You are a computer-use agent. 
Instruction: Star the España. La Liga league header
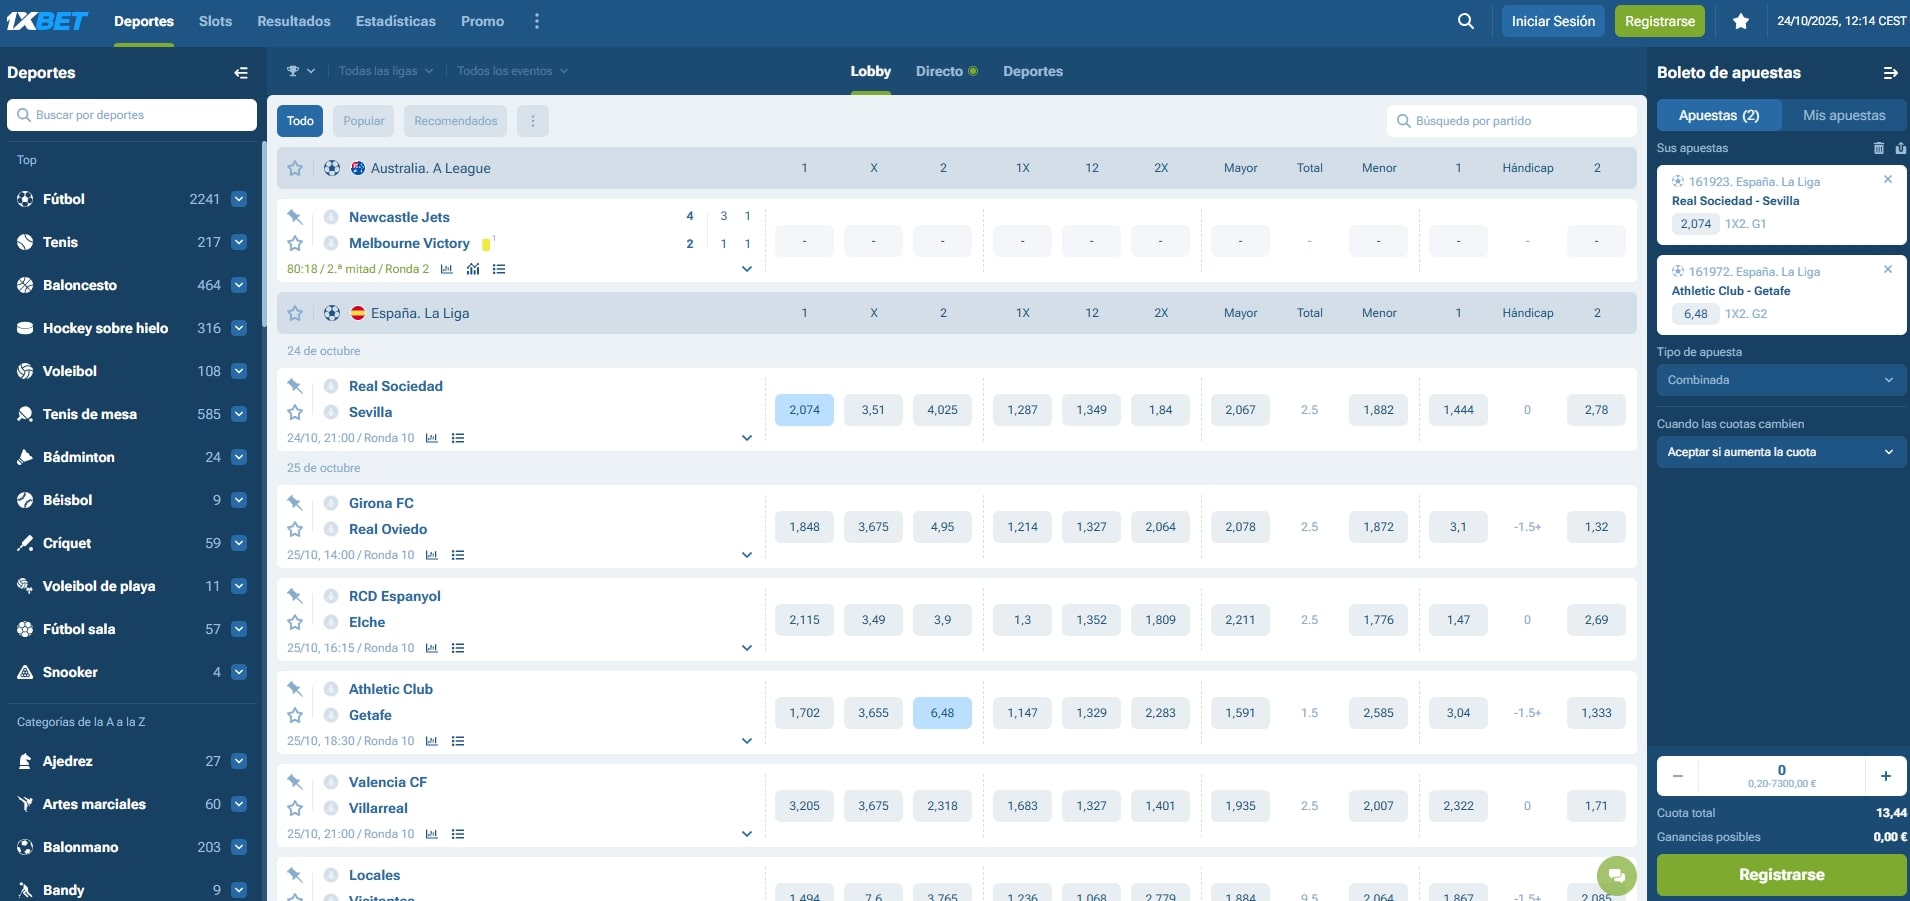pyautogui.click(x=294, y=312)
